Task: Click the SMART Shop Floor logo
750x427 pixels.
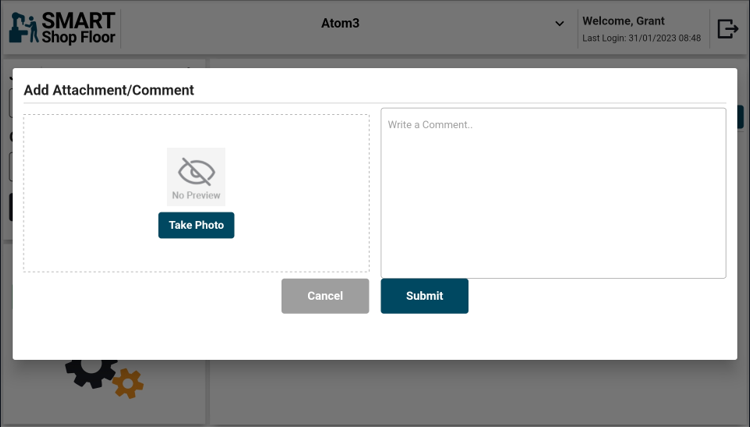Action: pyautogui.click(x=62, y=27)
